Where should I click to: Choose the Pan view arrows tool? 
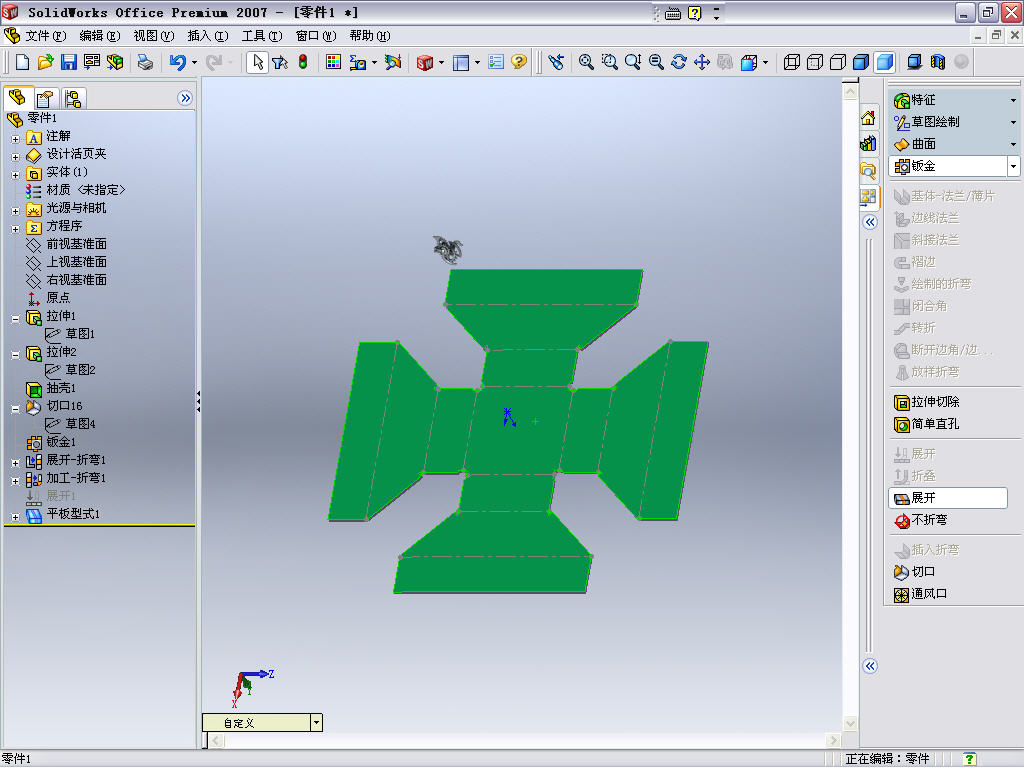tap(702, 62)
